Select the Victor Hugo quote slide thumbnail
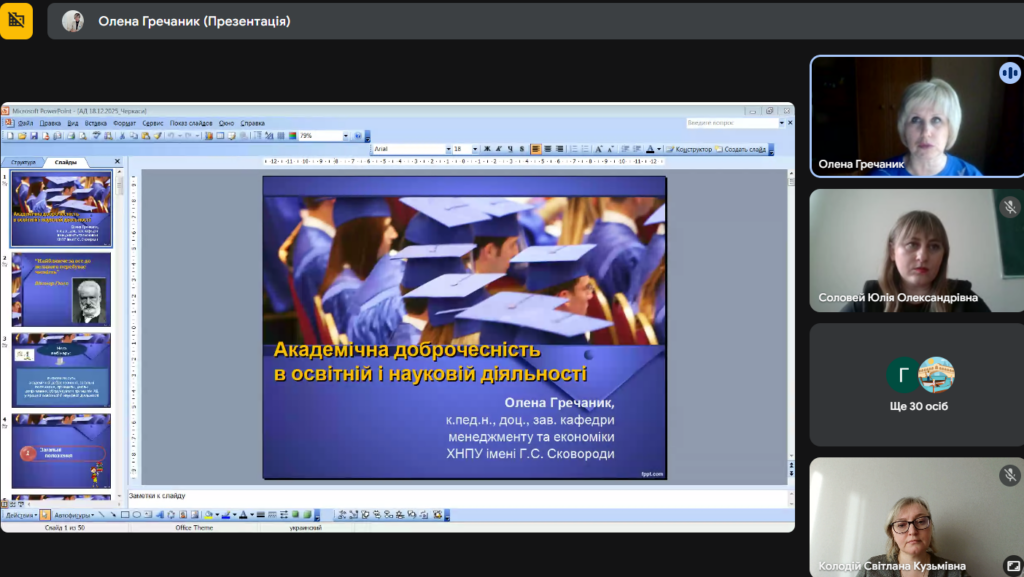 (x=62, y=289)
